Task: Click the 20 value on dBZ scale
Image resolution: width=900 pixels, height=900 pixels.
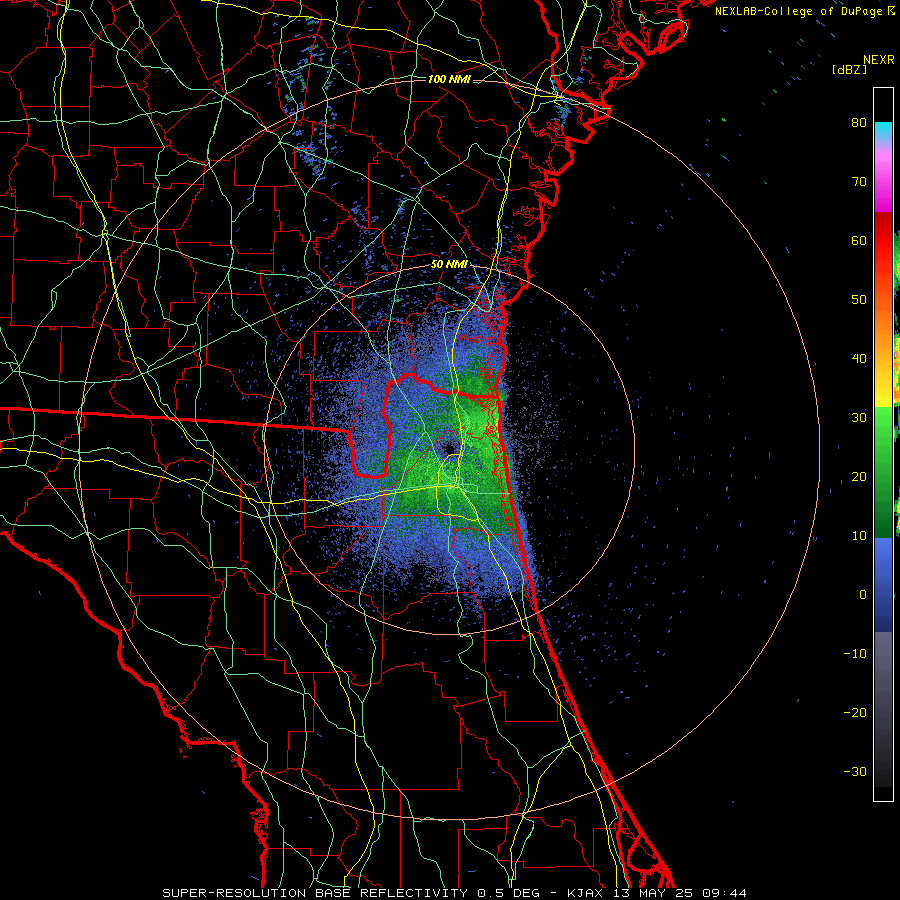Action: [x=859, y=477]
